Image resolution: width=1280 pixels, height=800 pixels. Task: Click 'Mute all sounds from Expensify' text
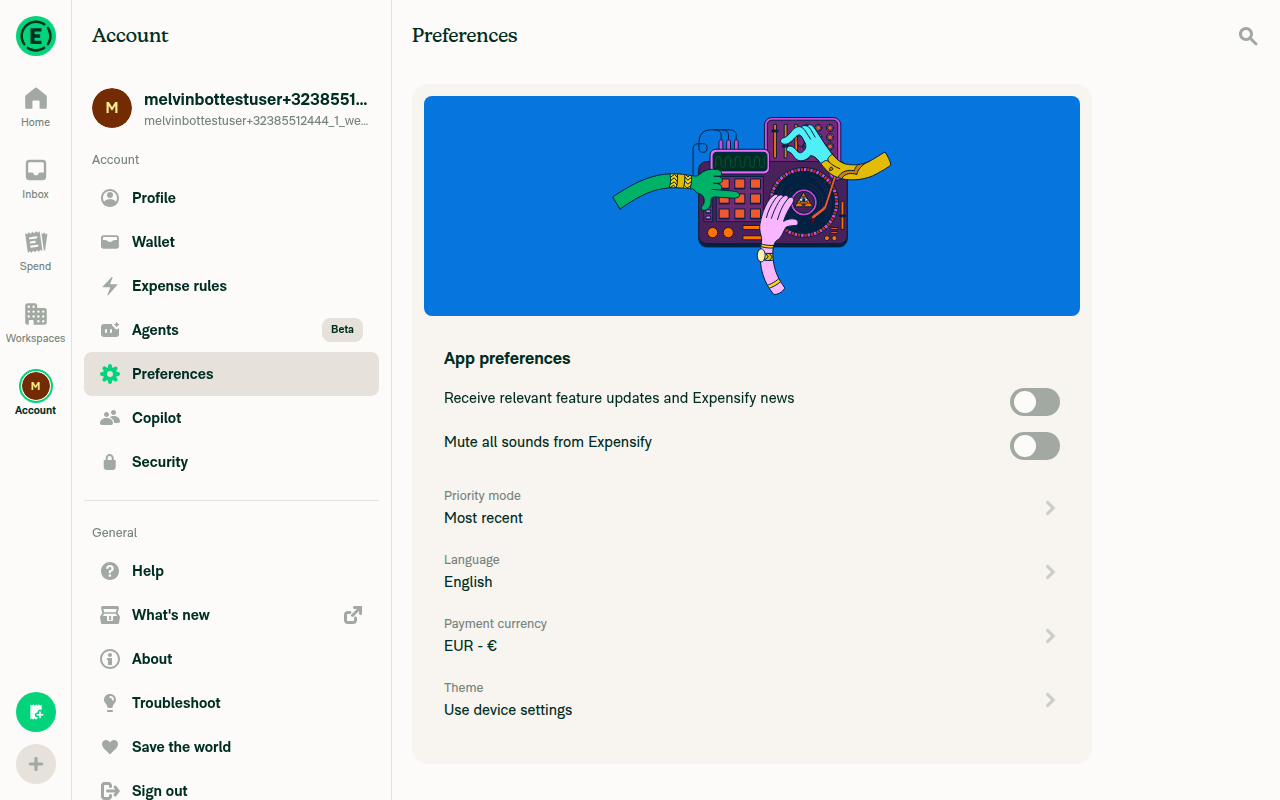(x=548, y=442)
